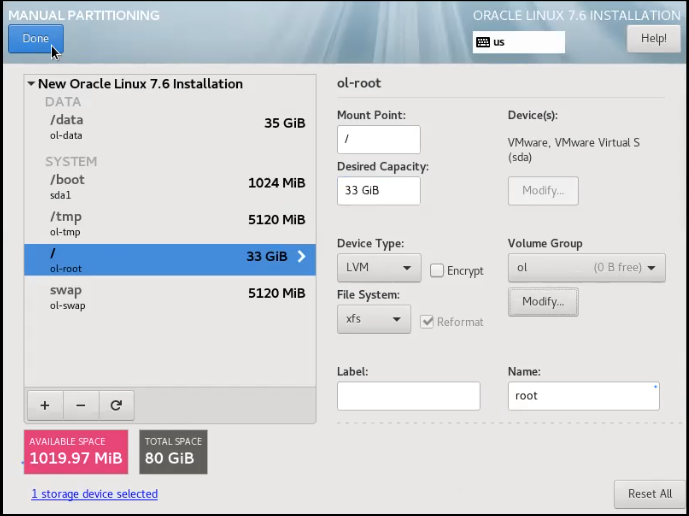Click Modify button under Volume Group
Image resolution: width=689 pixels, height=516 pixels.
pos(543,302)
